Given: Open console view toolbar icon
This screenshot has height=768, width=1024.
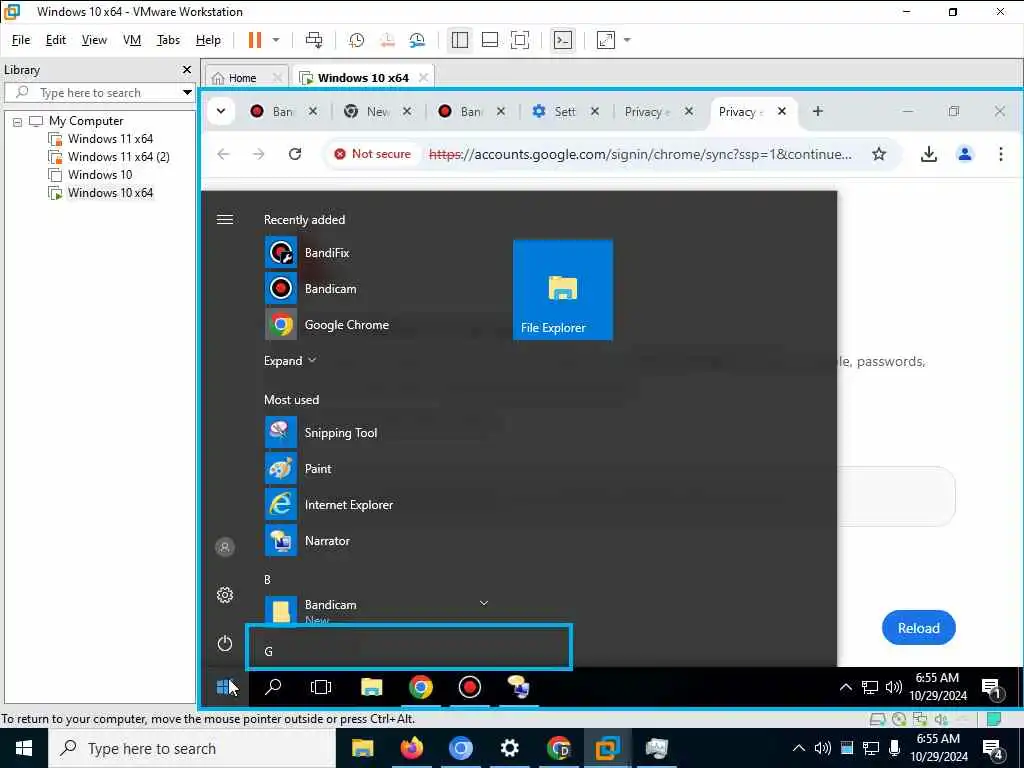Looking at the screenshot, I should 562,40.
